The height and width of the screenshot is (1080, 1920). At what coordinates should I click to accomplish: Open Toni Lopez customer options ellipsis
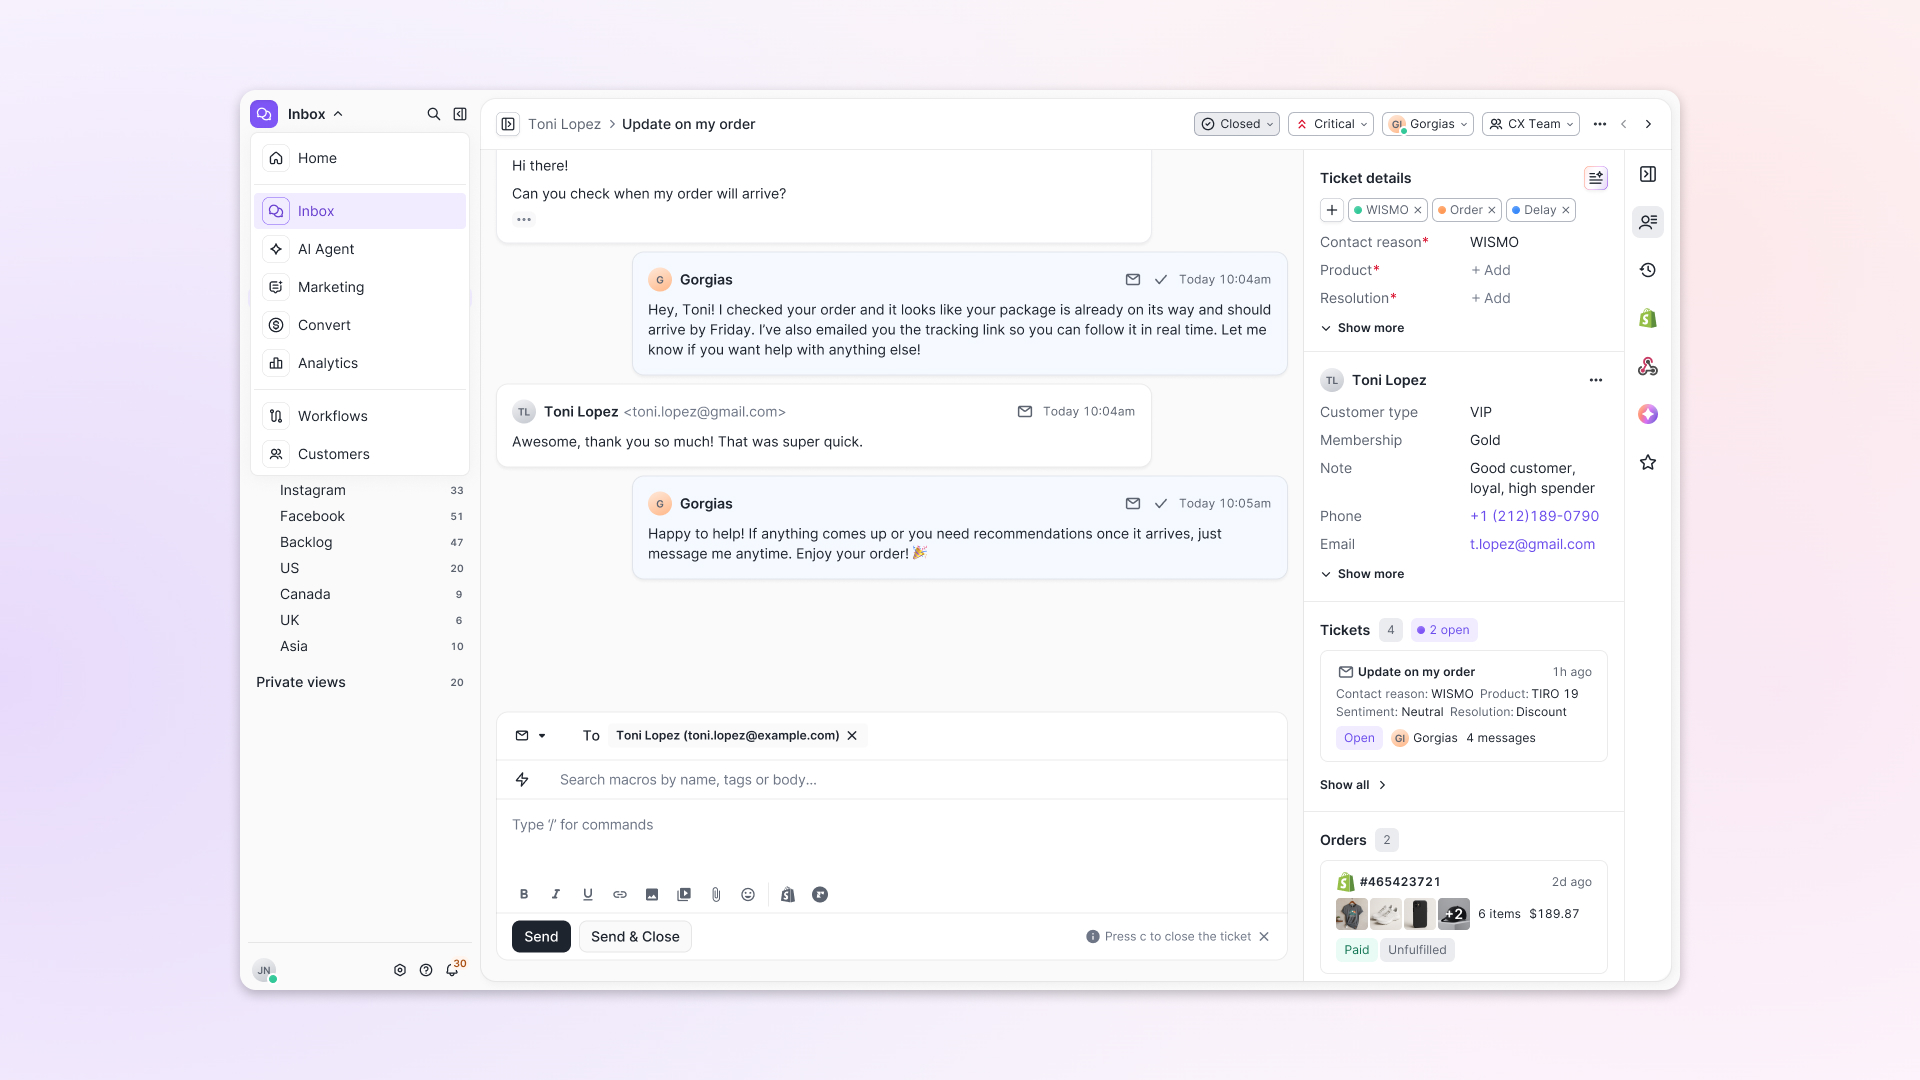[1596, 380]
